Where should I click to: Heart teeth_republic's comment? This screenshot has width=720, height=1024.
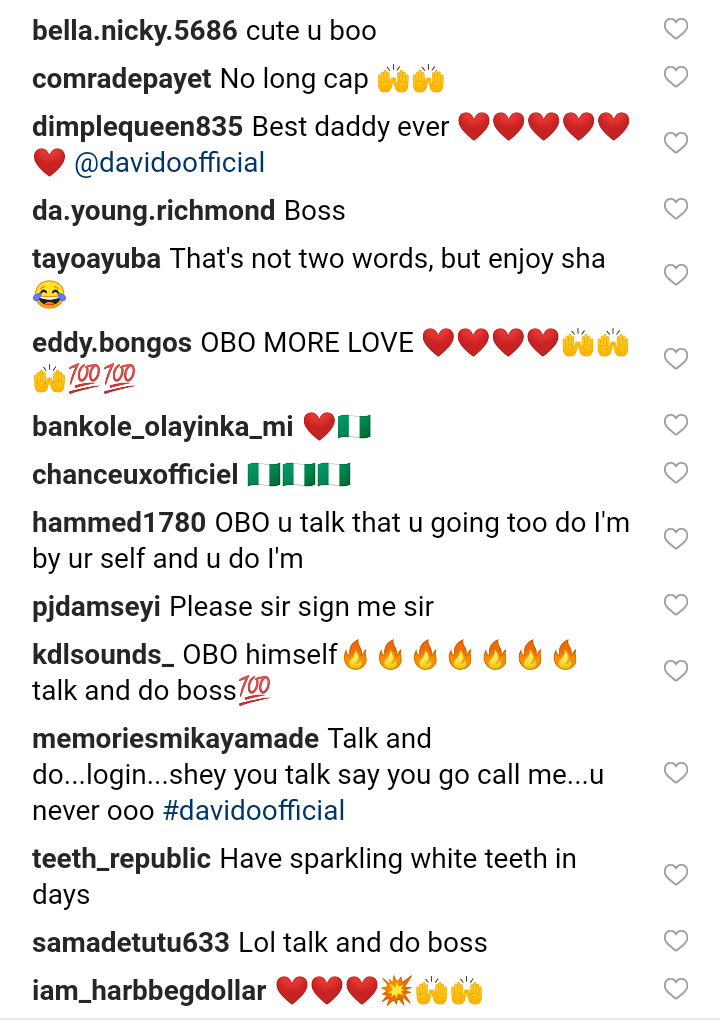pyautogui.click(x=676, y=875)
